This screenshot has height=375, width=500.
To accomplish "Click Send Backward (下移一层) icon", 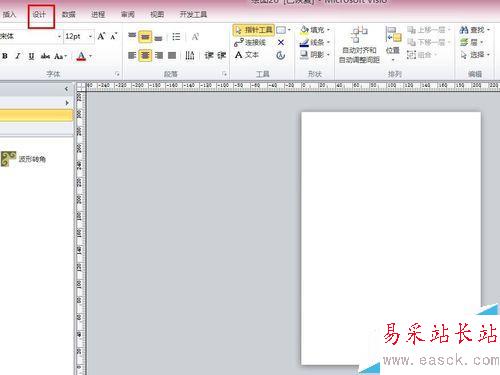I will (x=411, y=42).
